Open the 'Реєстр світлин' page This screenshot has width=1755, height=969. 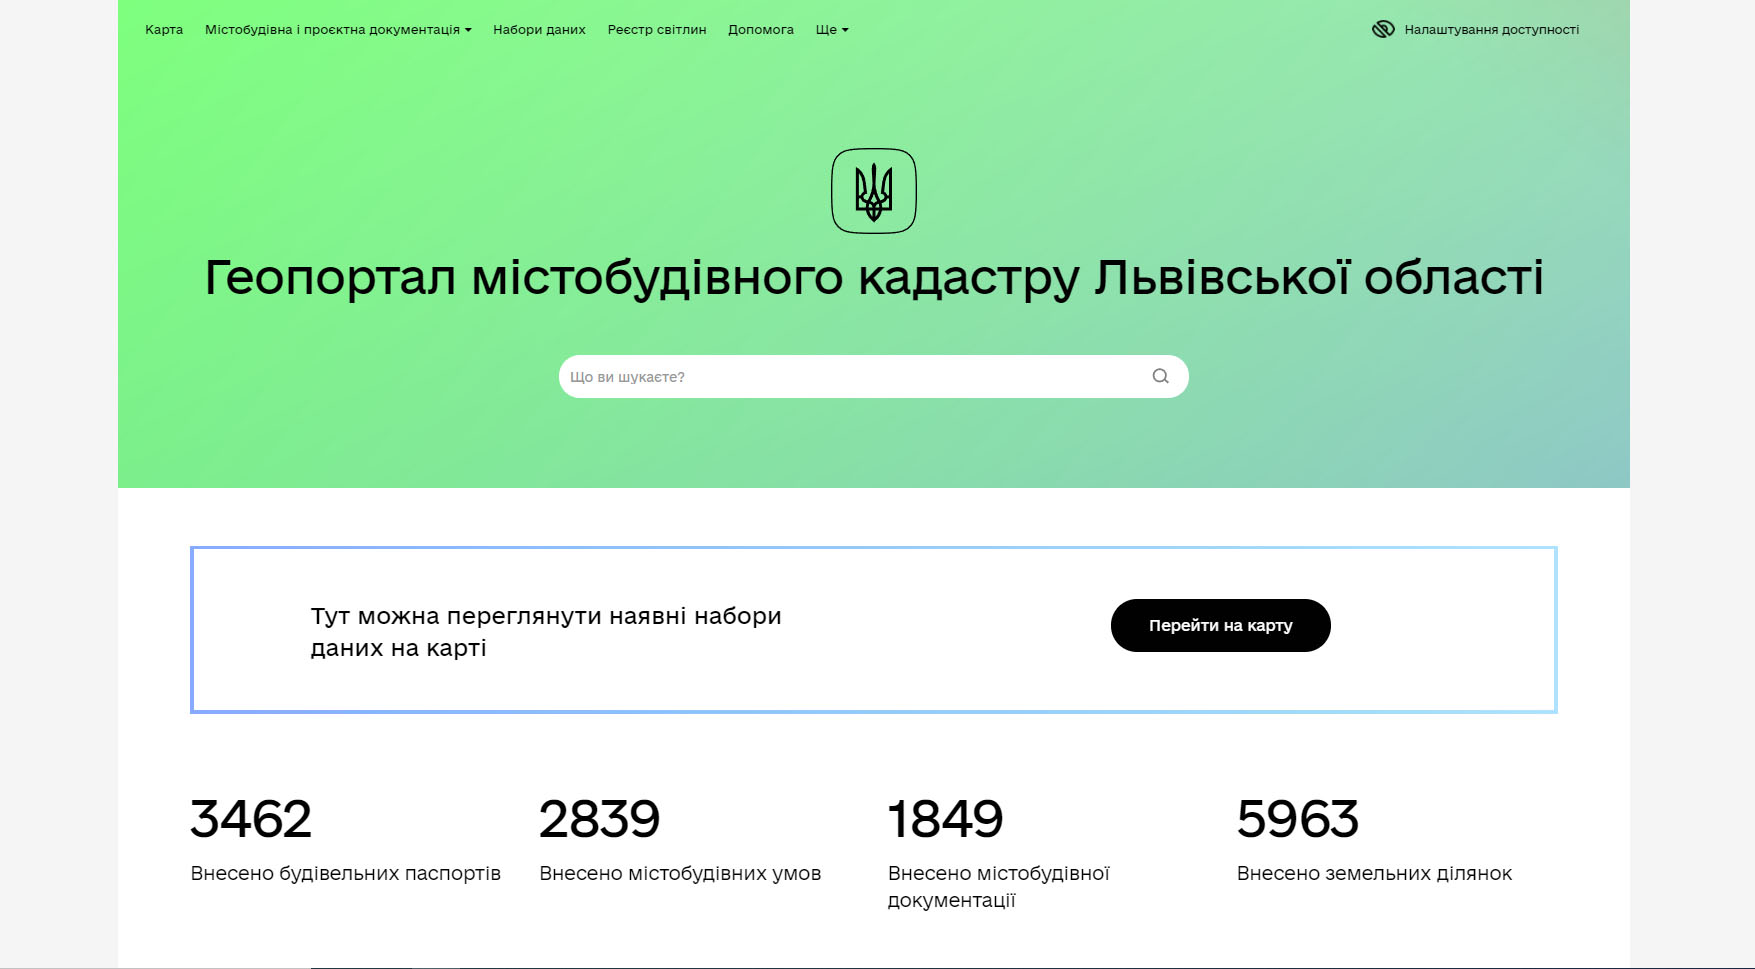click(x=657, y=30)
